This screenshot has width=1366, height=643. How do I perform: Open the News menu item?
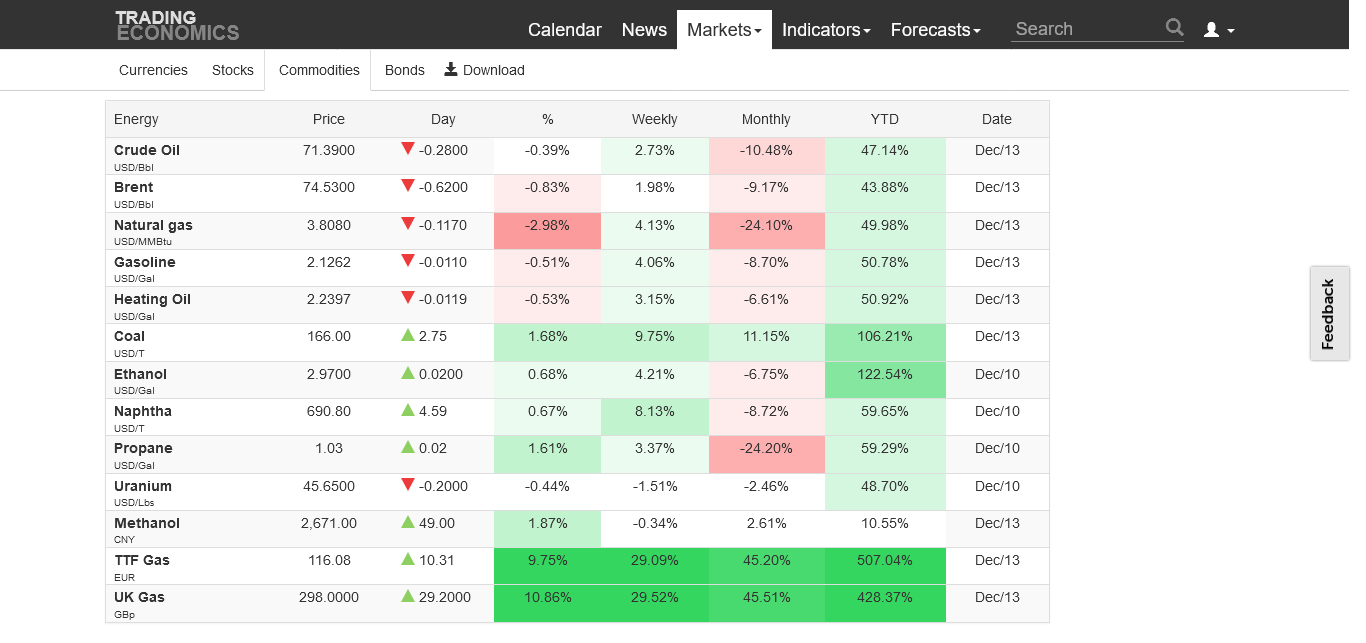coord(644,30)
